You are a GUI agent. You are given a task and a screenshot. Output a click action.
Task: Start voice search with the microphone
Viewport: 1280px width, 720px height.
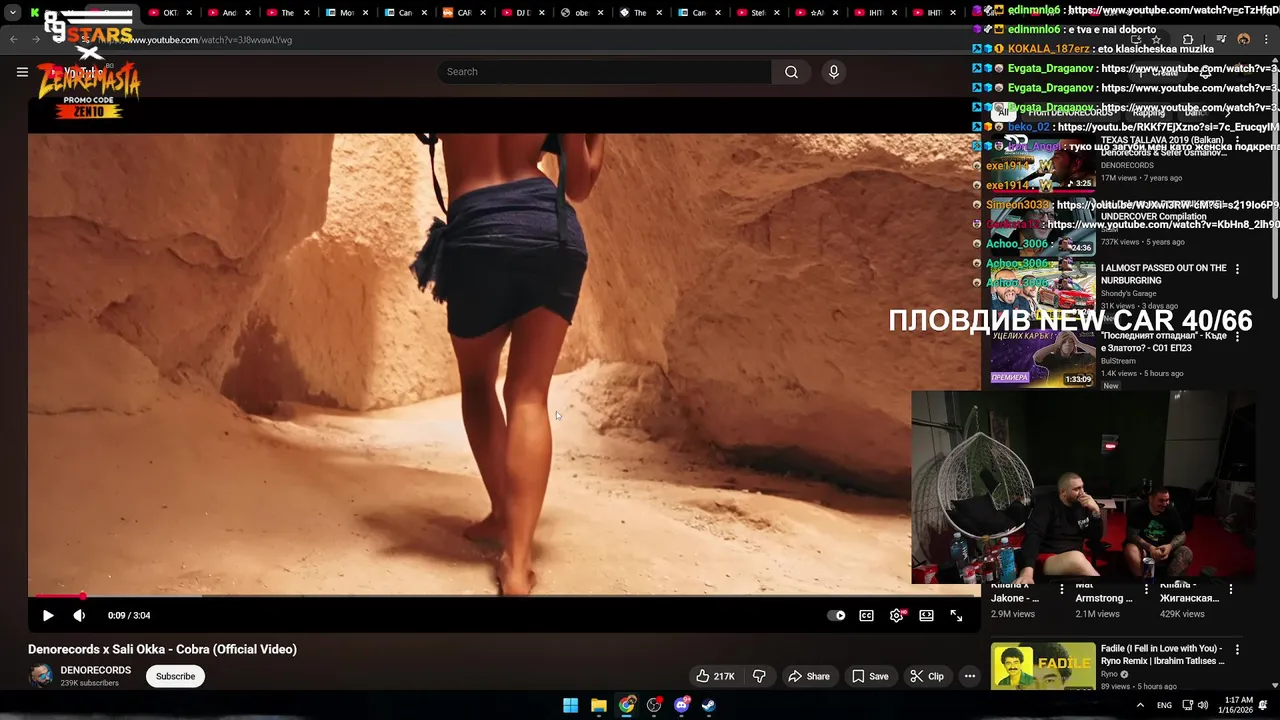tap(833, 72)
